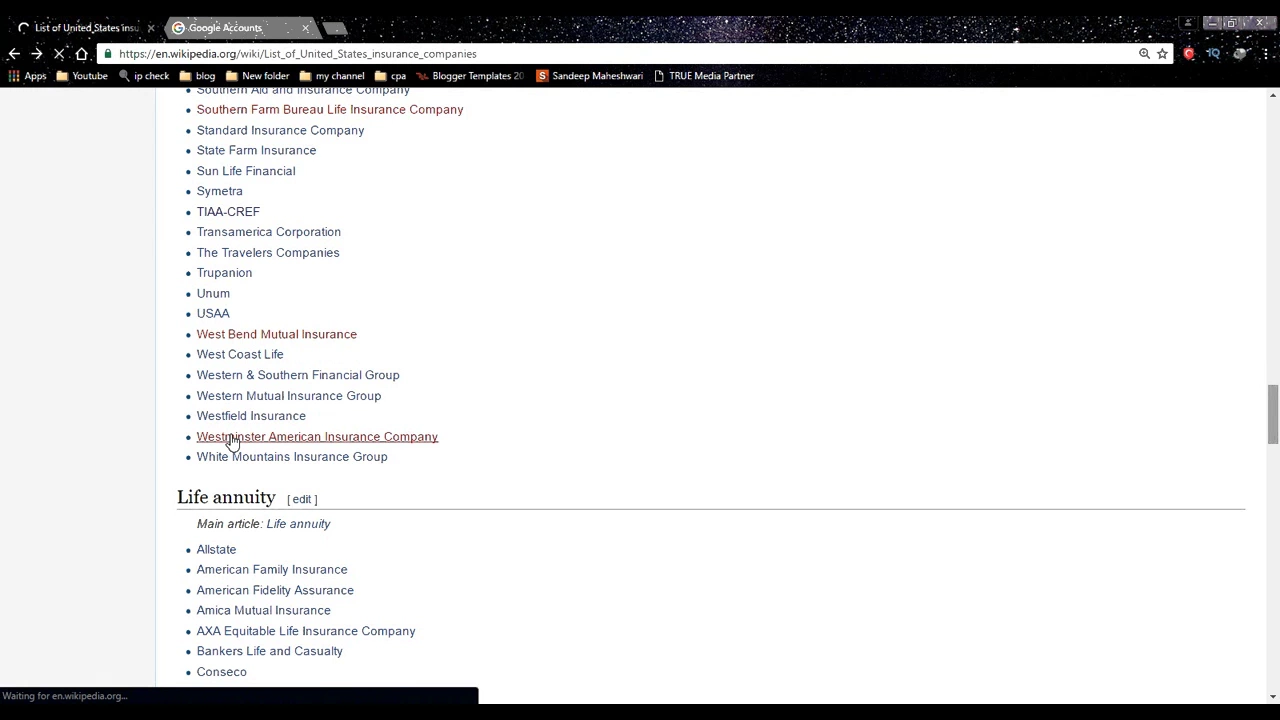
Task: Click the scrollbar up arrow
Action: point(1272,95)
